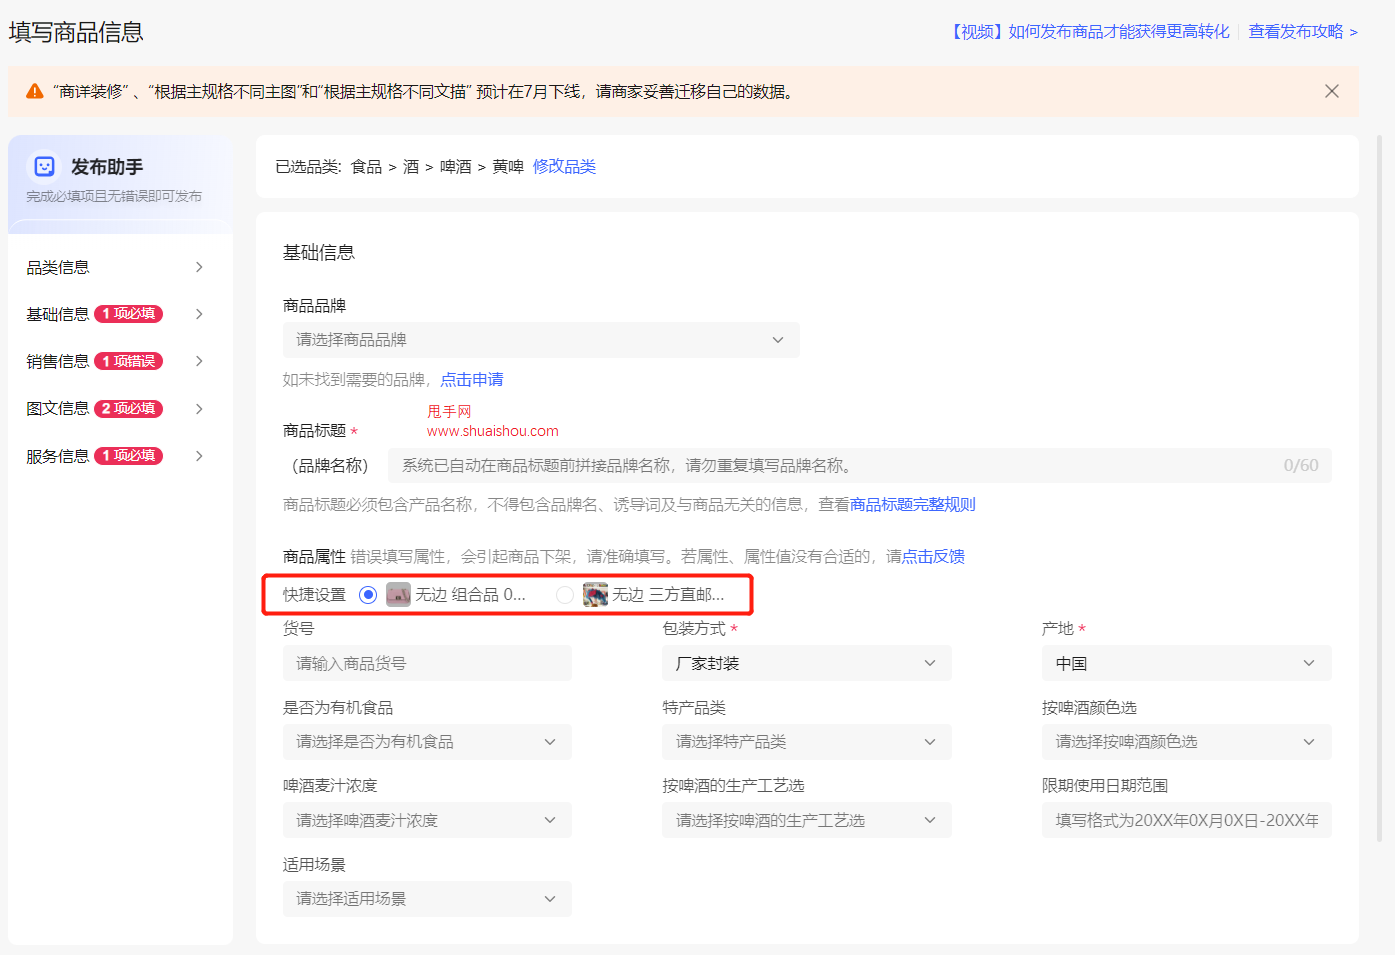The width and height of the screenshot is (1395, 955).
Task: Click second quick-setting product thumbnail 无边 三方直邮
Action: [595, 595]
